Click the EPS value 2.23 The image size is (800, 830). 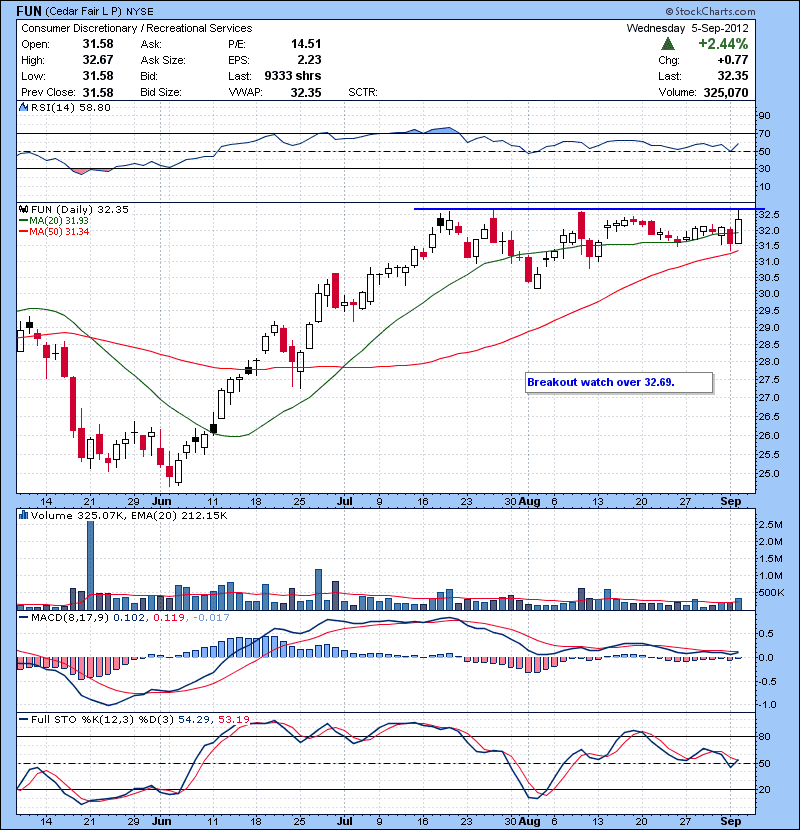[309, 60]
